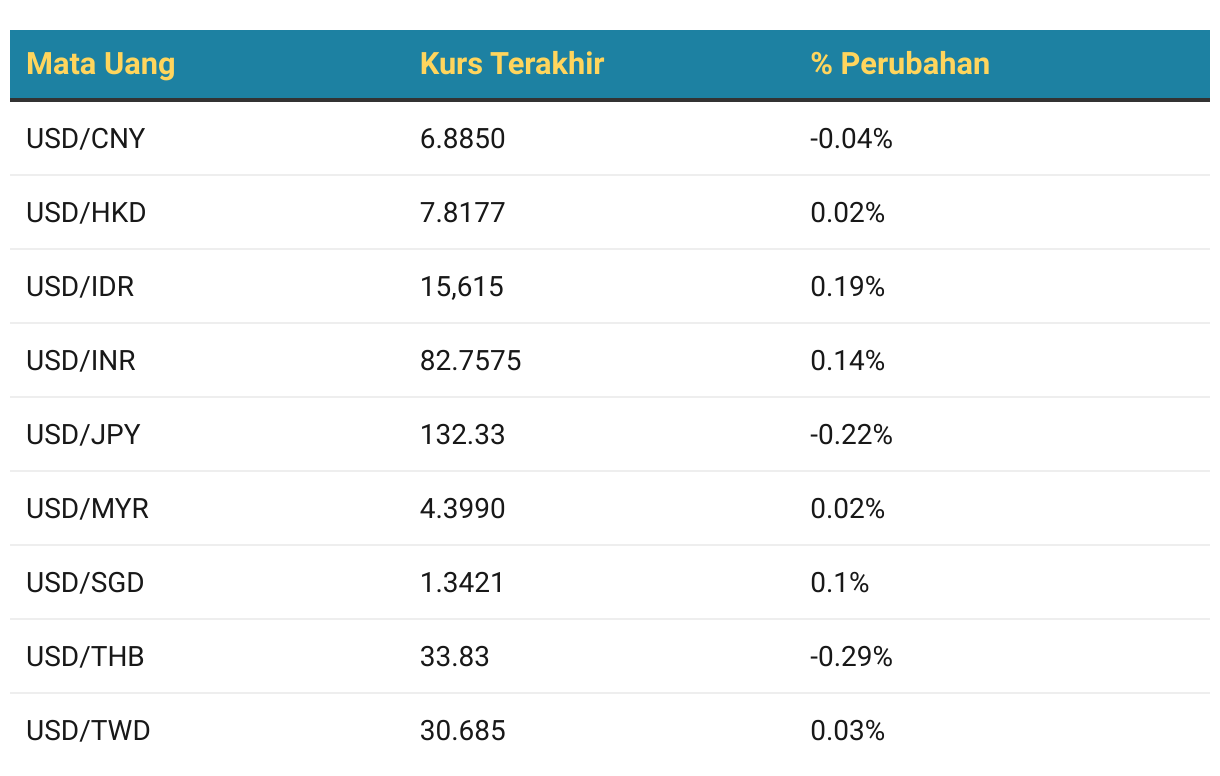Select the USD/IDR row label
This screenshot has width=1220, height=776.
(80, 287)
